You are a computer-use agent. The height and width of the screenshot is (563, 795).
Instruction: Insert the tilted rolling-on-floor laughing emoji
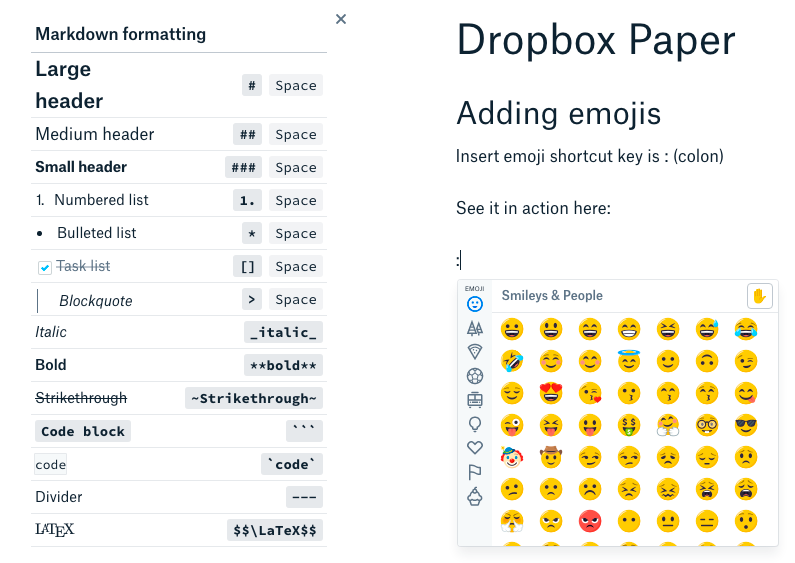pyautogui.click(x=512, y=361)
